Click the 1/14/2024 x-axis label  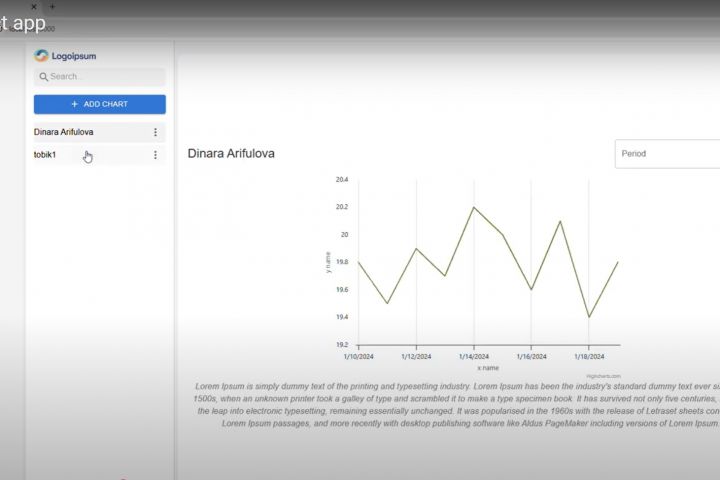pos(474,356)
